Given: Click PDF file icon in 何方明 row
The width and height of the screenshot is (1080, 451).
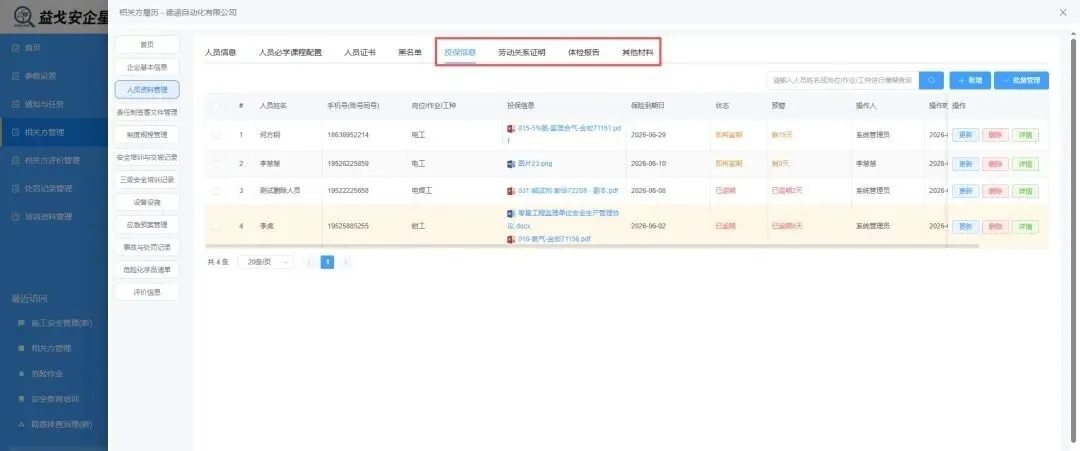Looking at the screenshot, I should pos(511,129).
